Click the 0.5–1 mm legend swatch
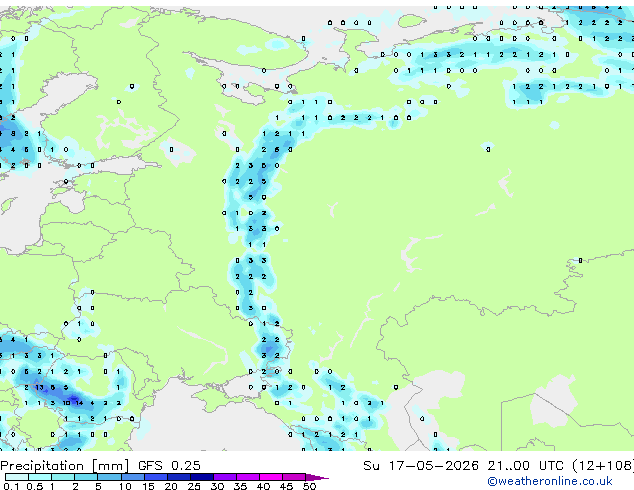The height and width of the screenshot is (490, 634). tap(40, 477)
